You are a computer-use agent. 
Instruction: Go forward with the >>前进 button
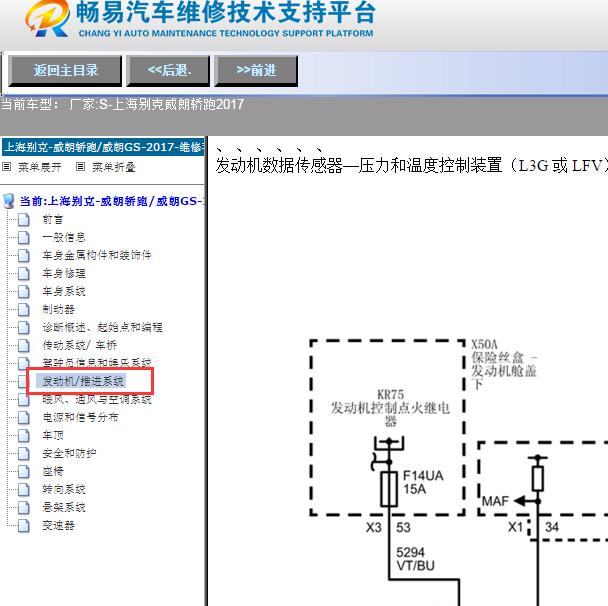click(x=256, y=71)
